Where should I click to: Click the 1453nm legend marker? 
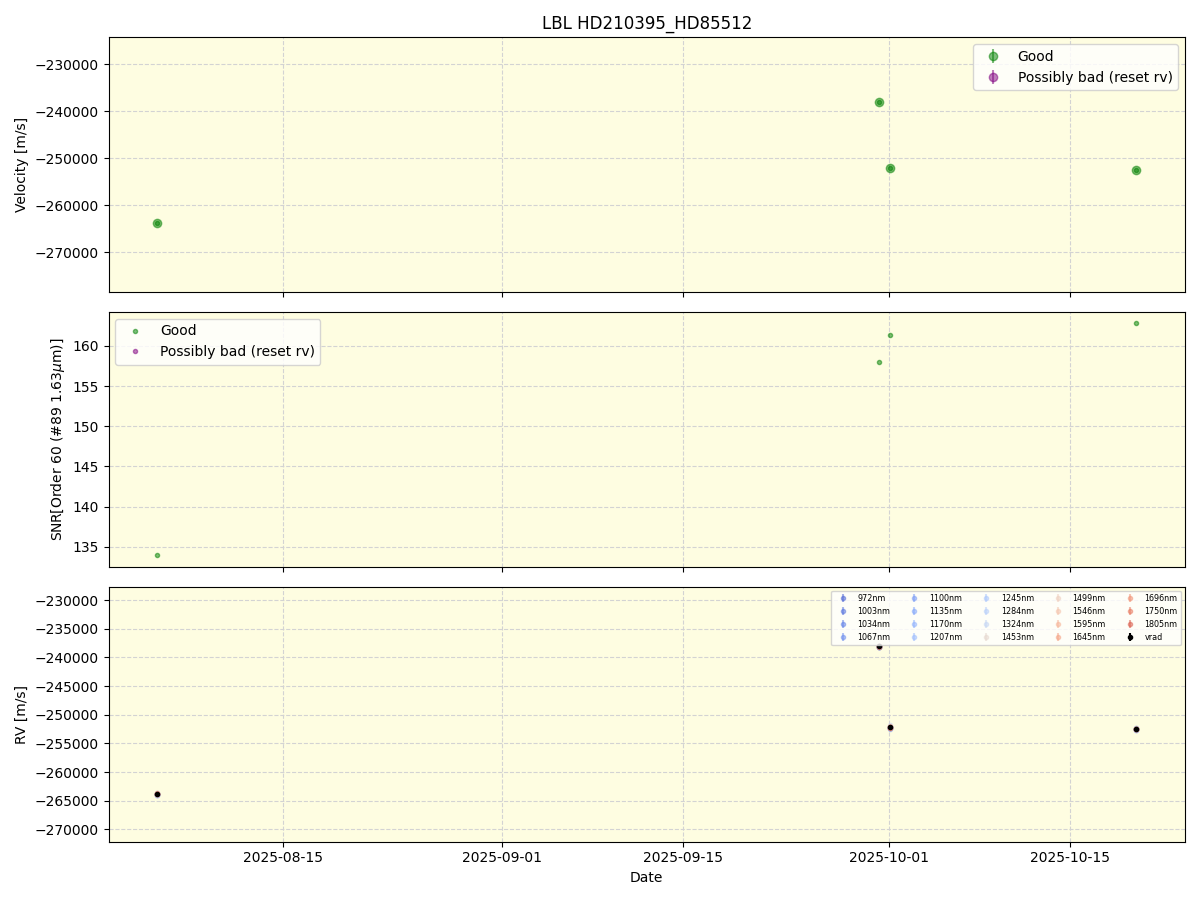point(986,637)
